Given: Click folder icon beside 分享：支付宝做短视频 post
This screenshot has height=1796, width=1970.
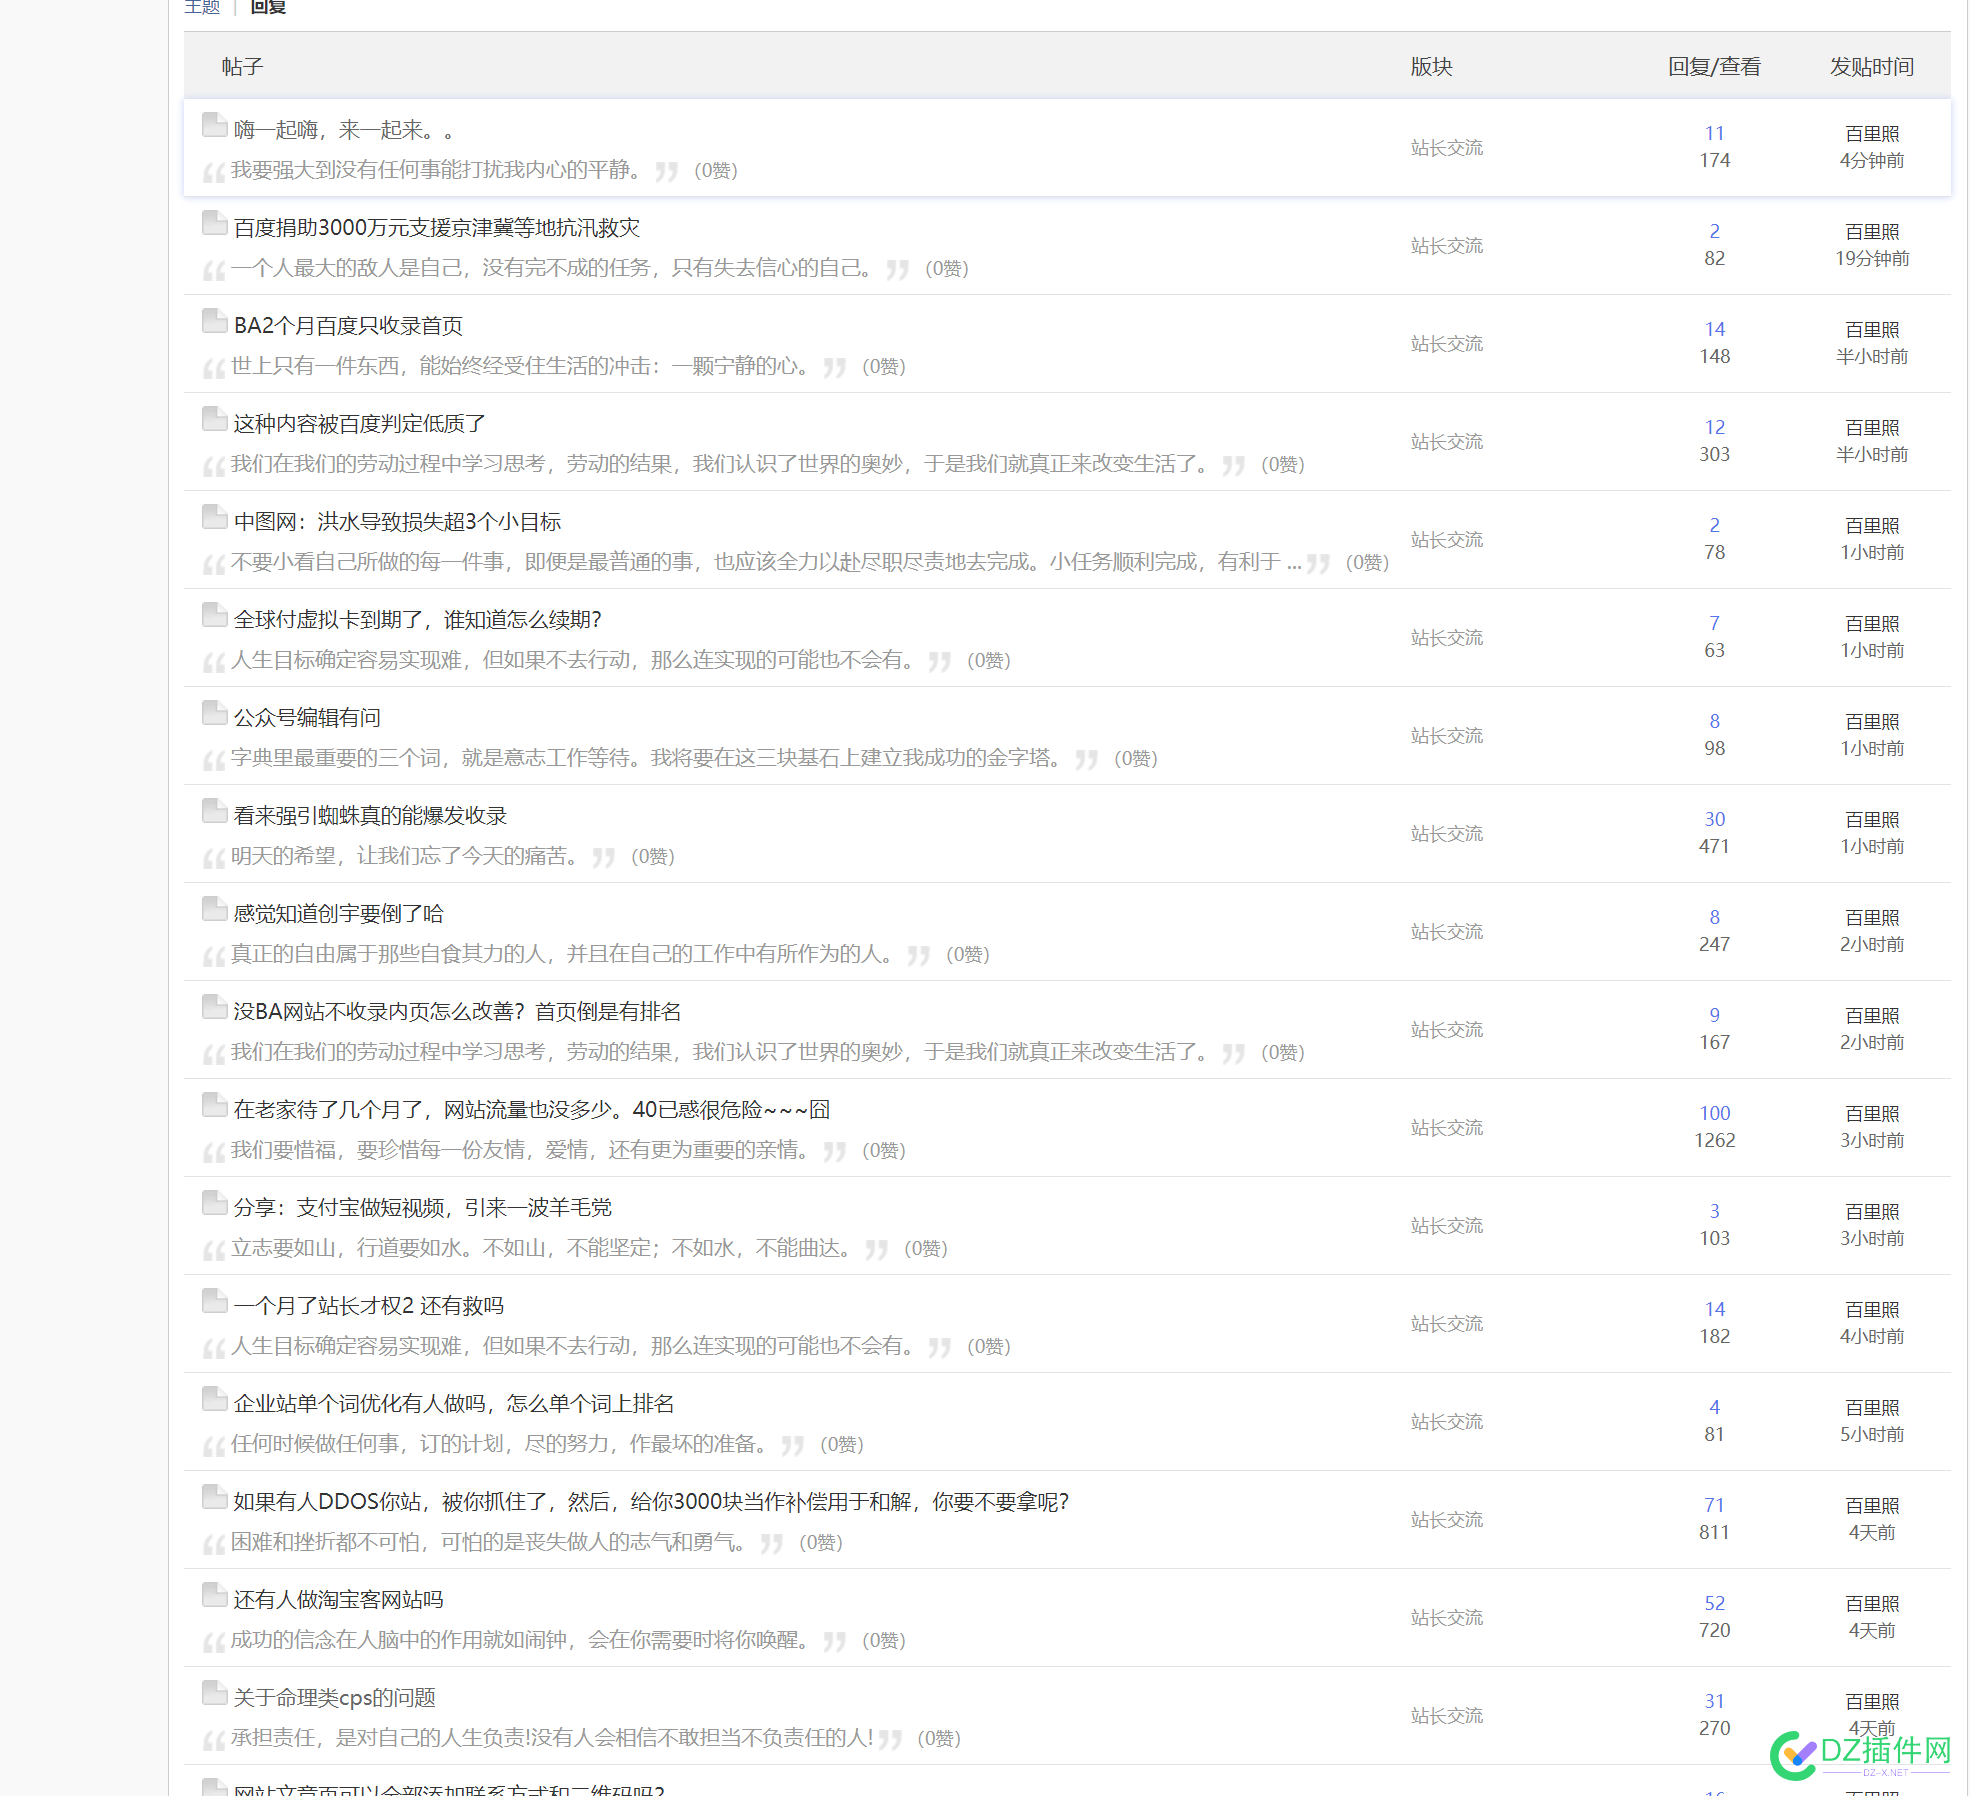Looking at the screenshot, I should coord(214,1203).
